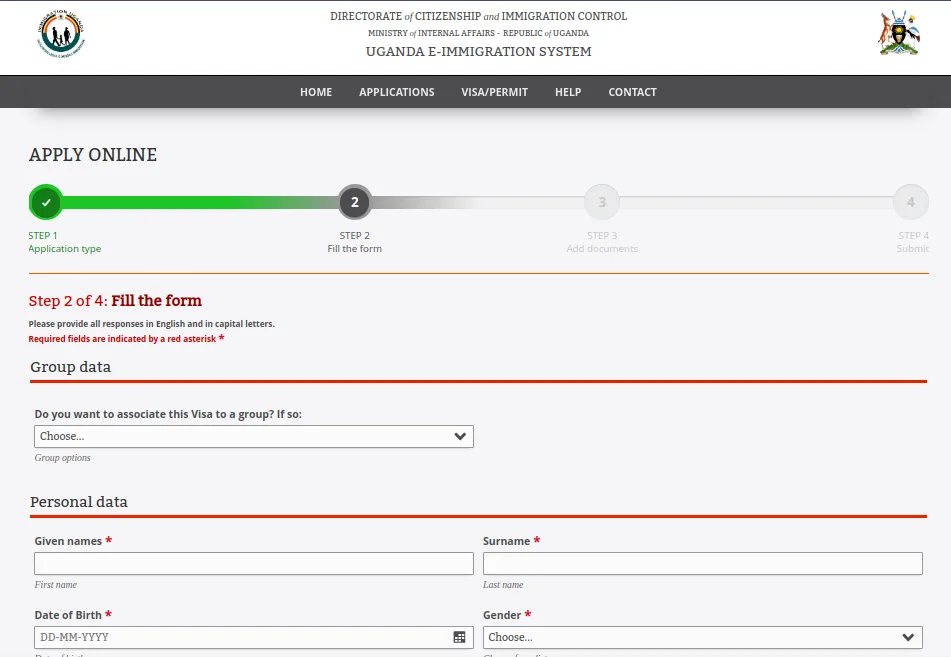This screenshot has width=951, height=657.
Task: Open the group association dropdown
Action: pyautogui.click(x=254, y=436)
